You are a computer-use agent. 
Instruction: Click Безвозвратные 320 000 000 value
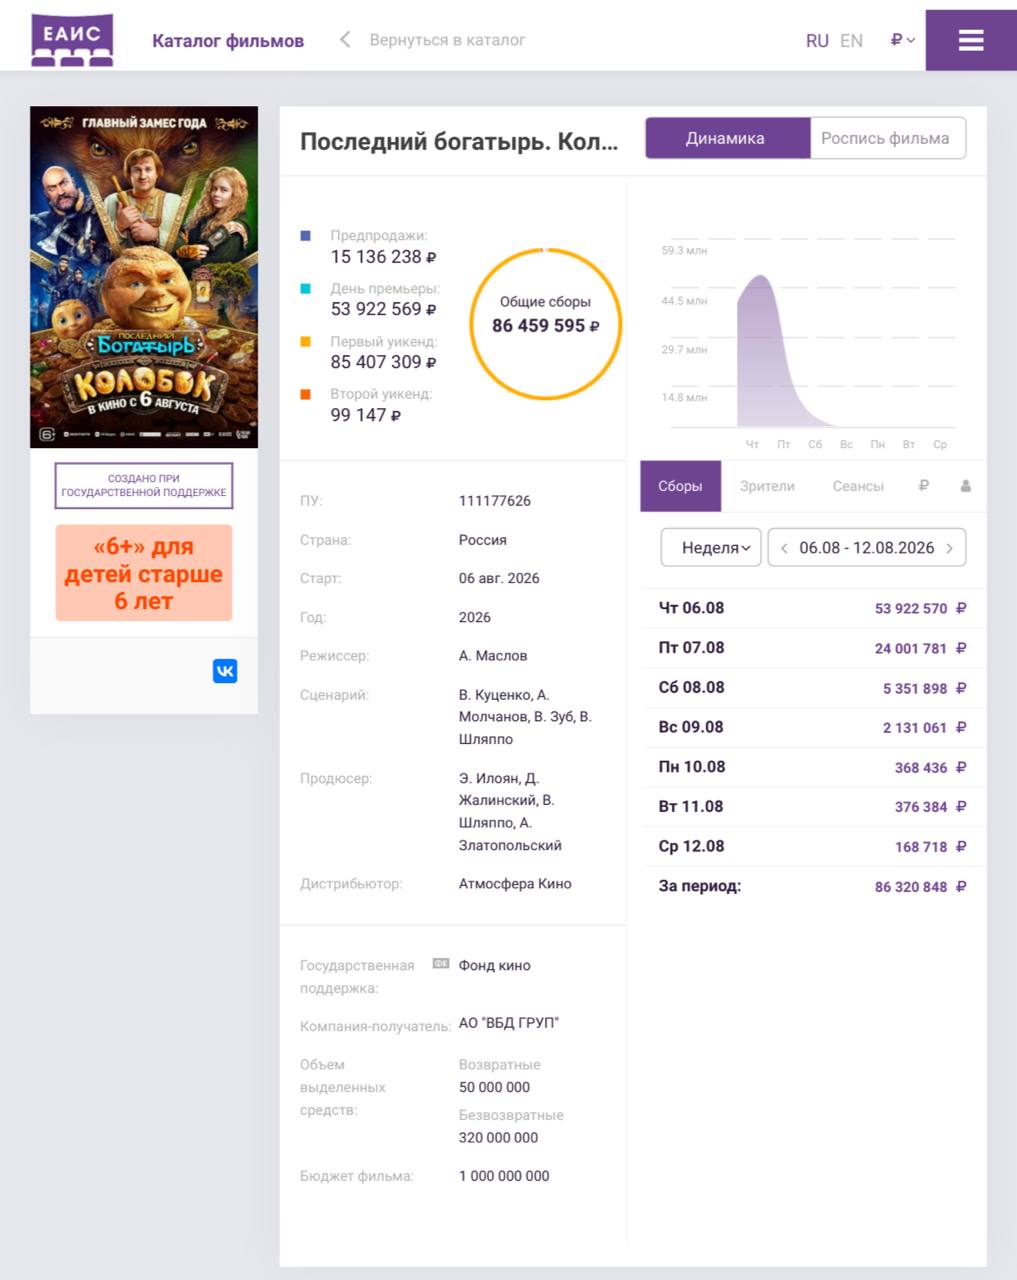(x=498, y=1138)
